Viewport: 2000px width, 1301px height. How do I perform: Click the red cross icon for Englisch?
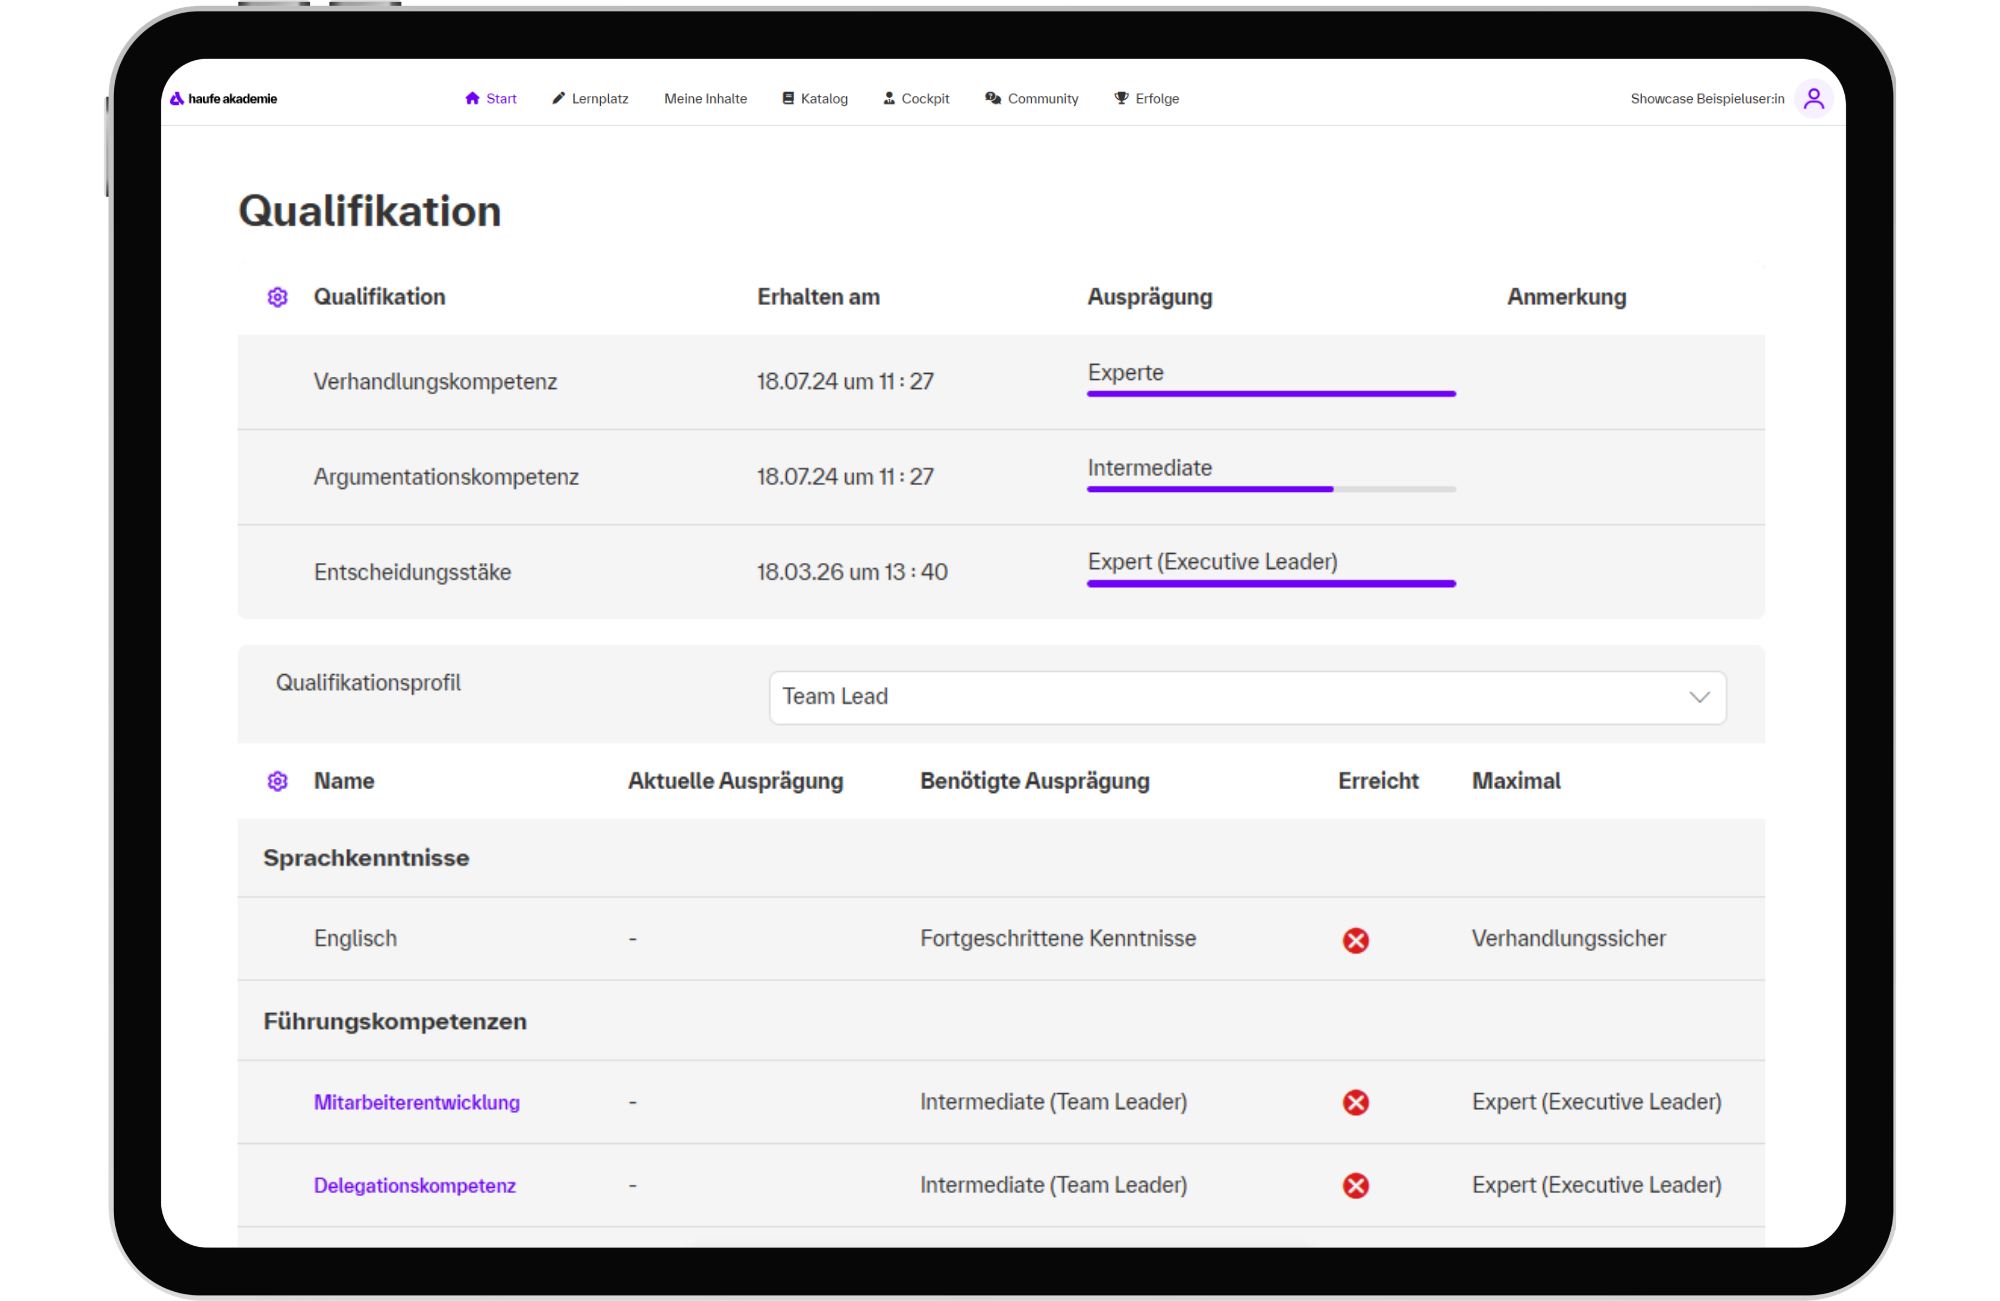click(x=1356, y=940)
